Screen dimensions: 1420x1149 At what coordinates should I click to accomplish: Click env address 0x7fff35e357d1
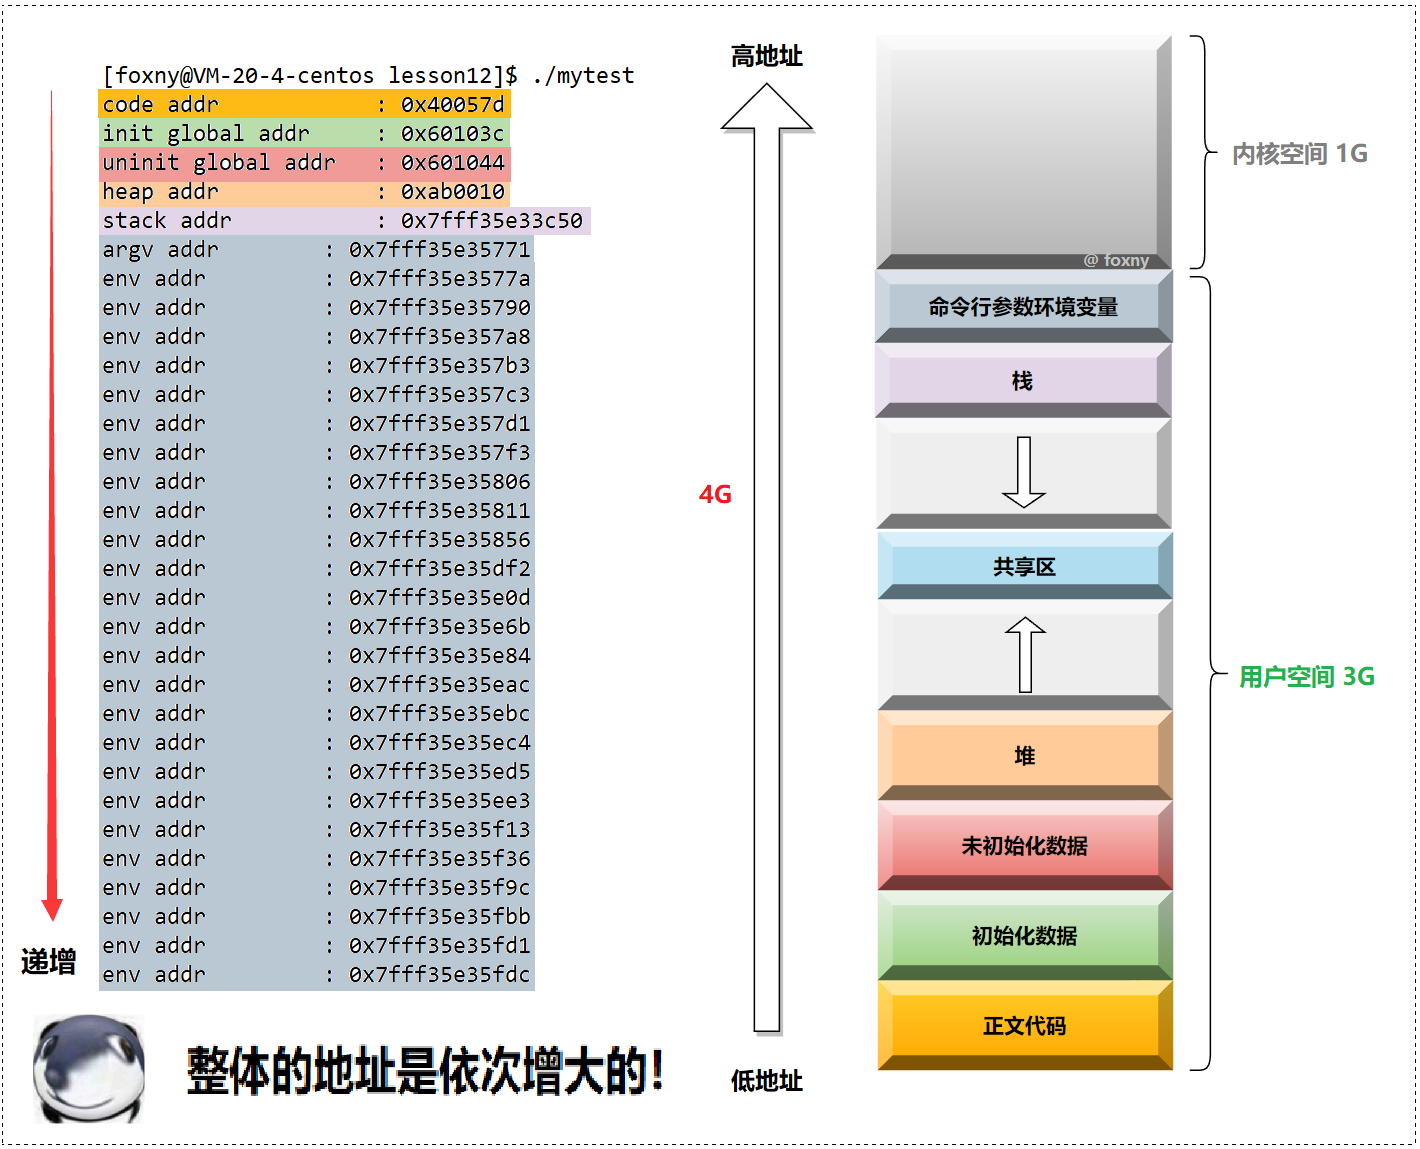click(440, 423)
